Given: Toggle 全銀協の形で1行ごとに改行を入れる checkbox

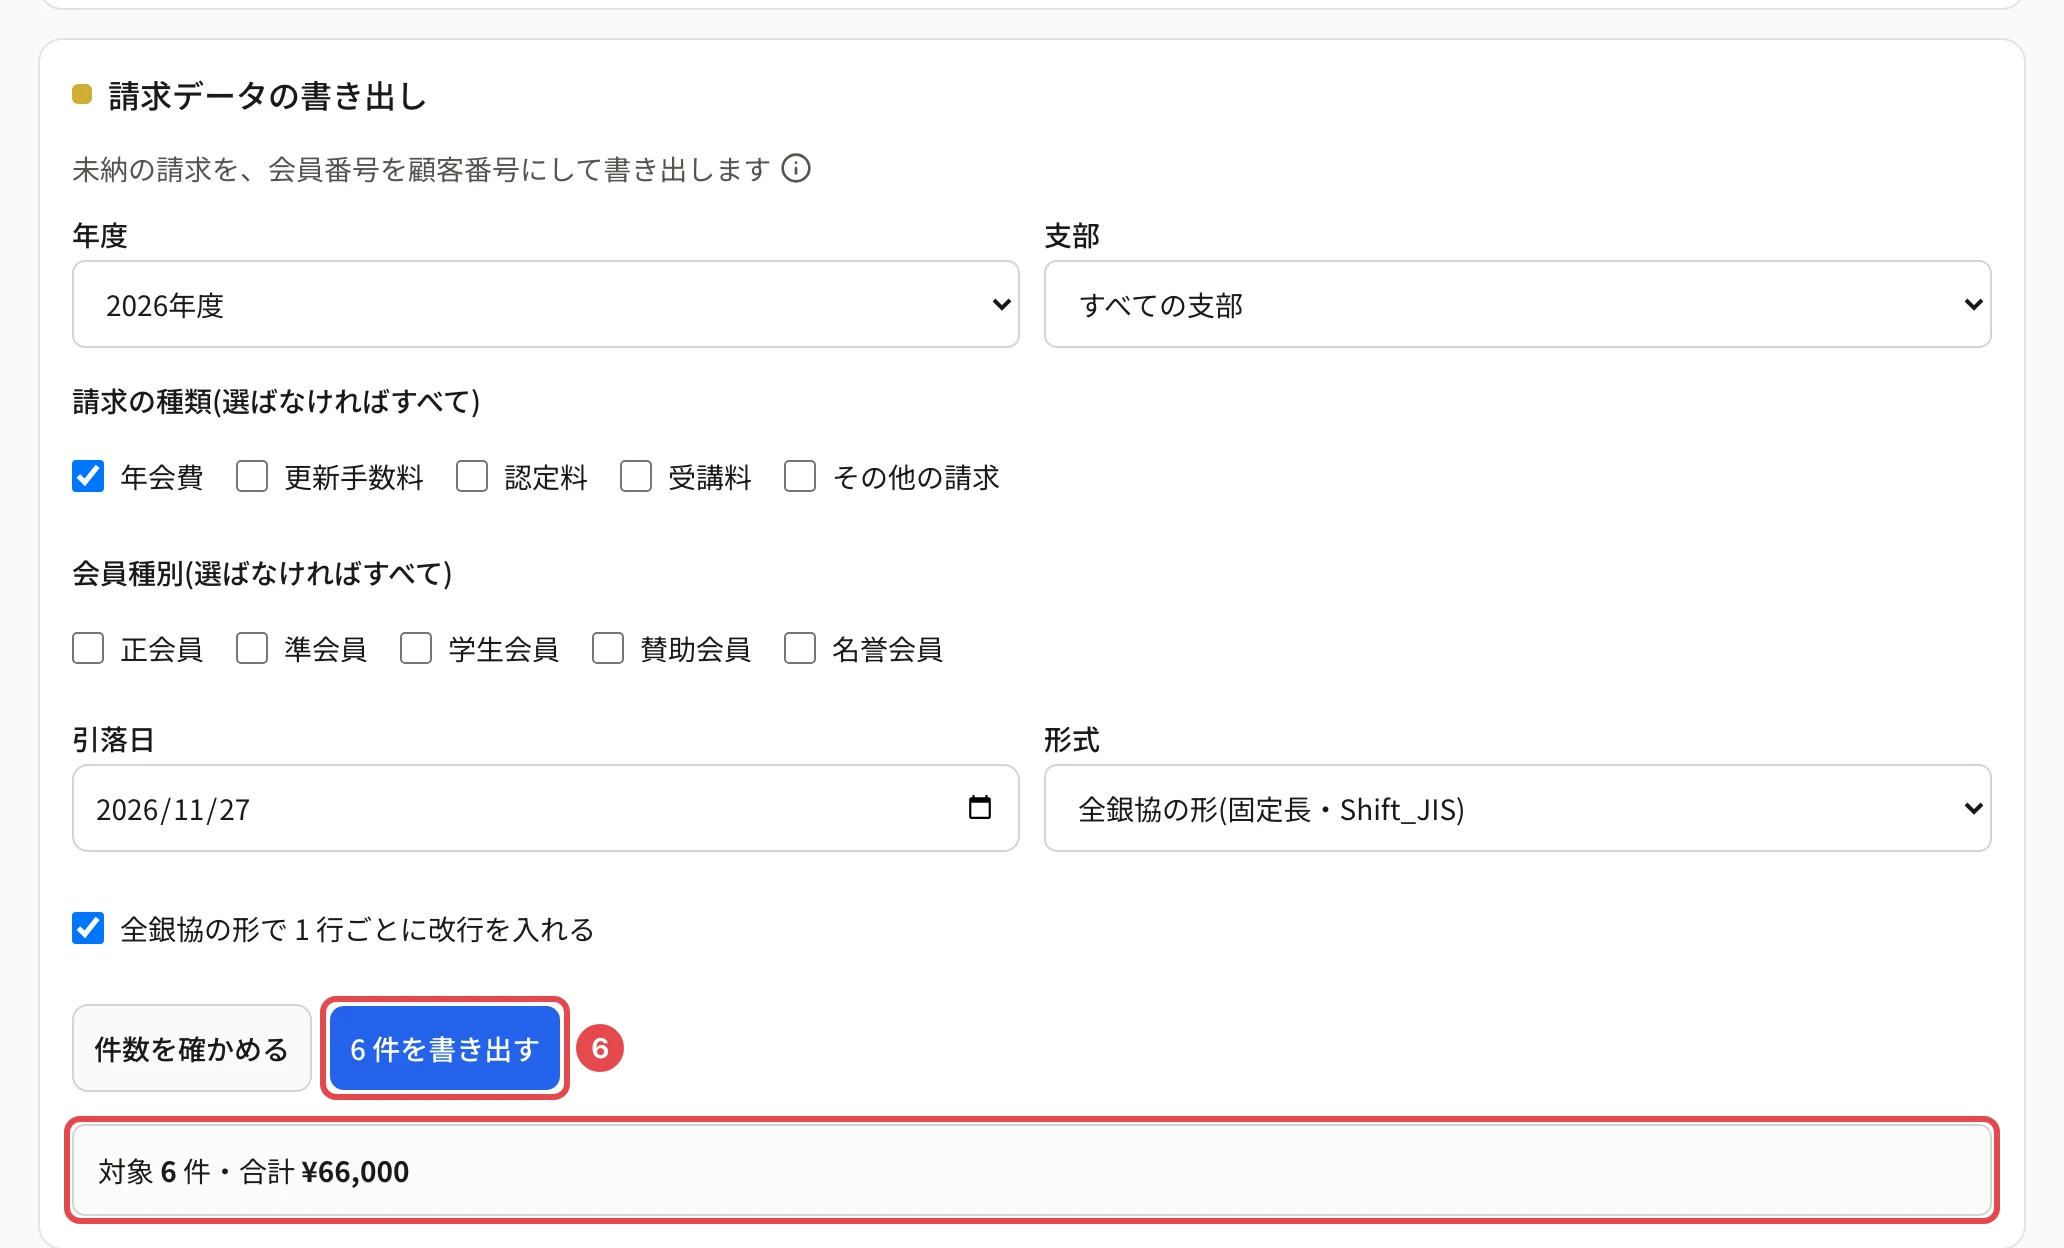Looking at the screenshot, I should point(88,928).
